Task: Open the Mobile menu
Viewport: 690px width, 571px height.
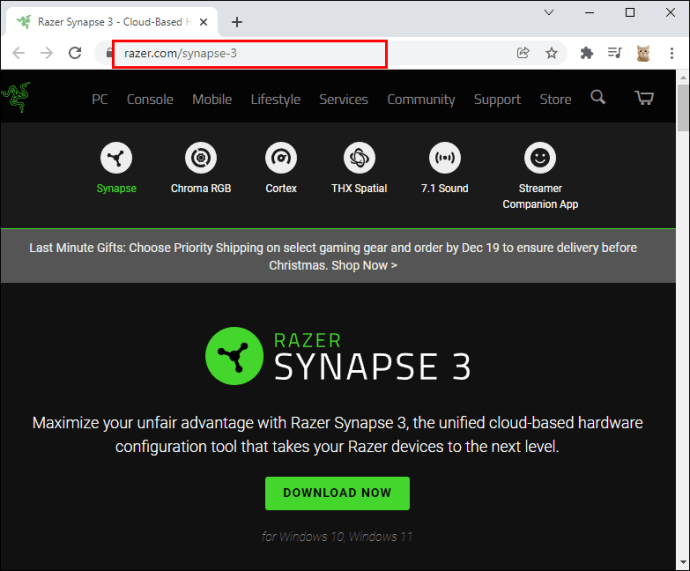Action: tap(212, 99)
